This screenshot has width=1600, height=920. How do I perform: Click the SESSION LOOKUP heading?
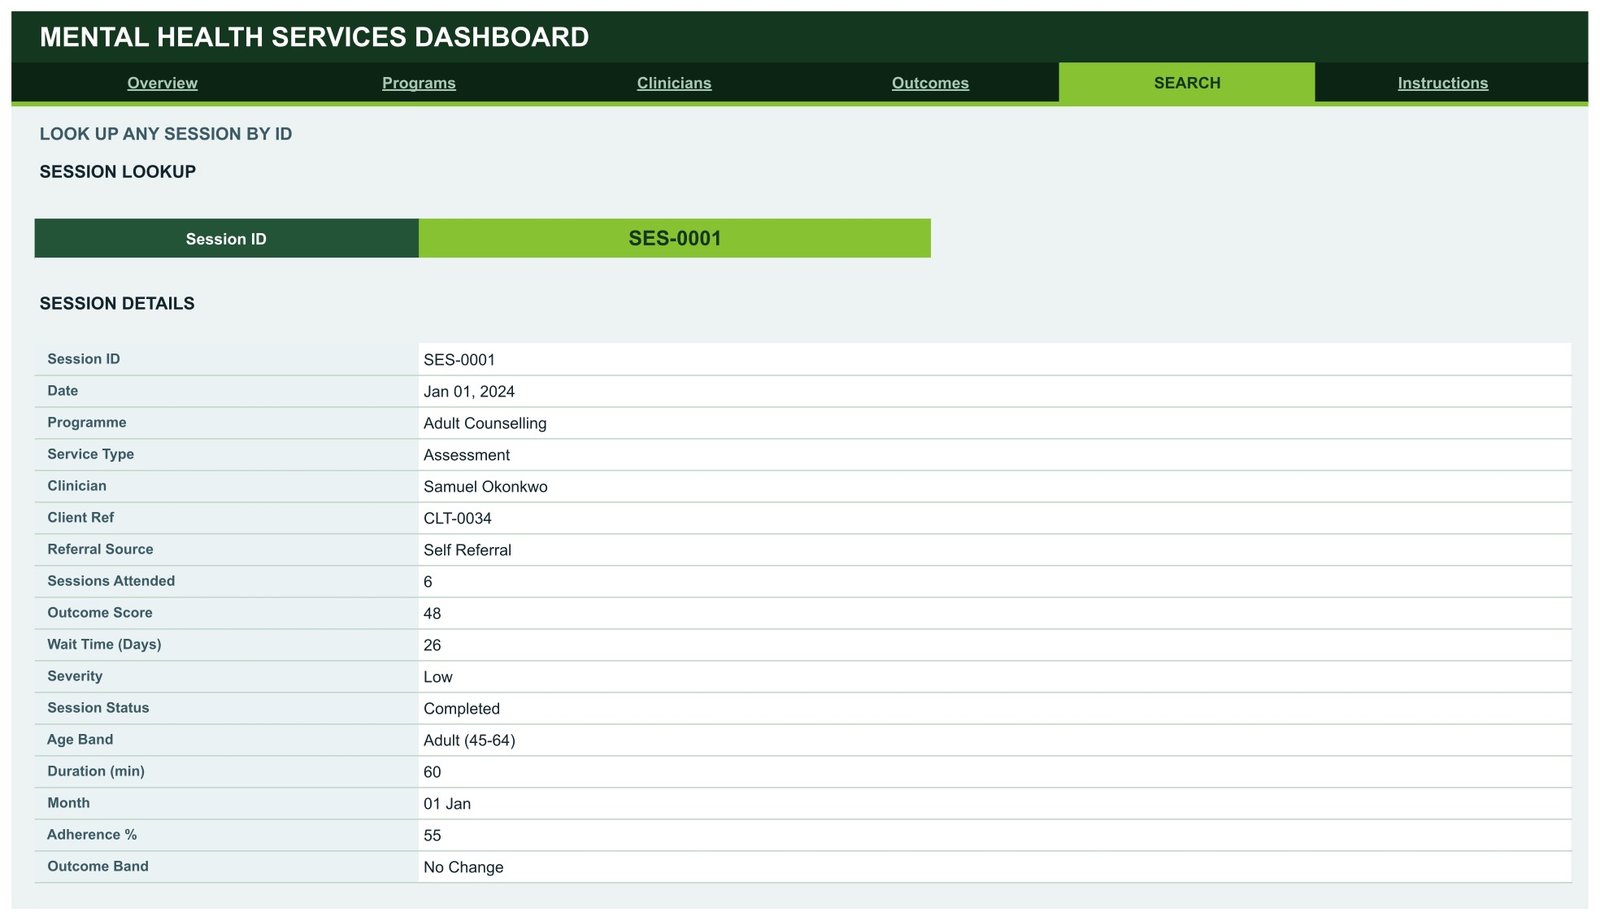(x=118, y=172)
